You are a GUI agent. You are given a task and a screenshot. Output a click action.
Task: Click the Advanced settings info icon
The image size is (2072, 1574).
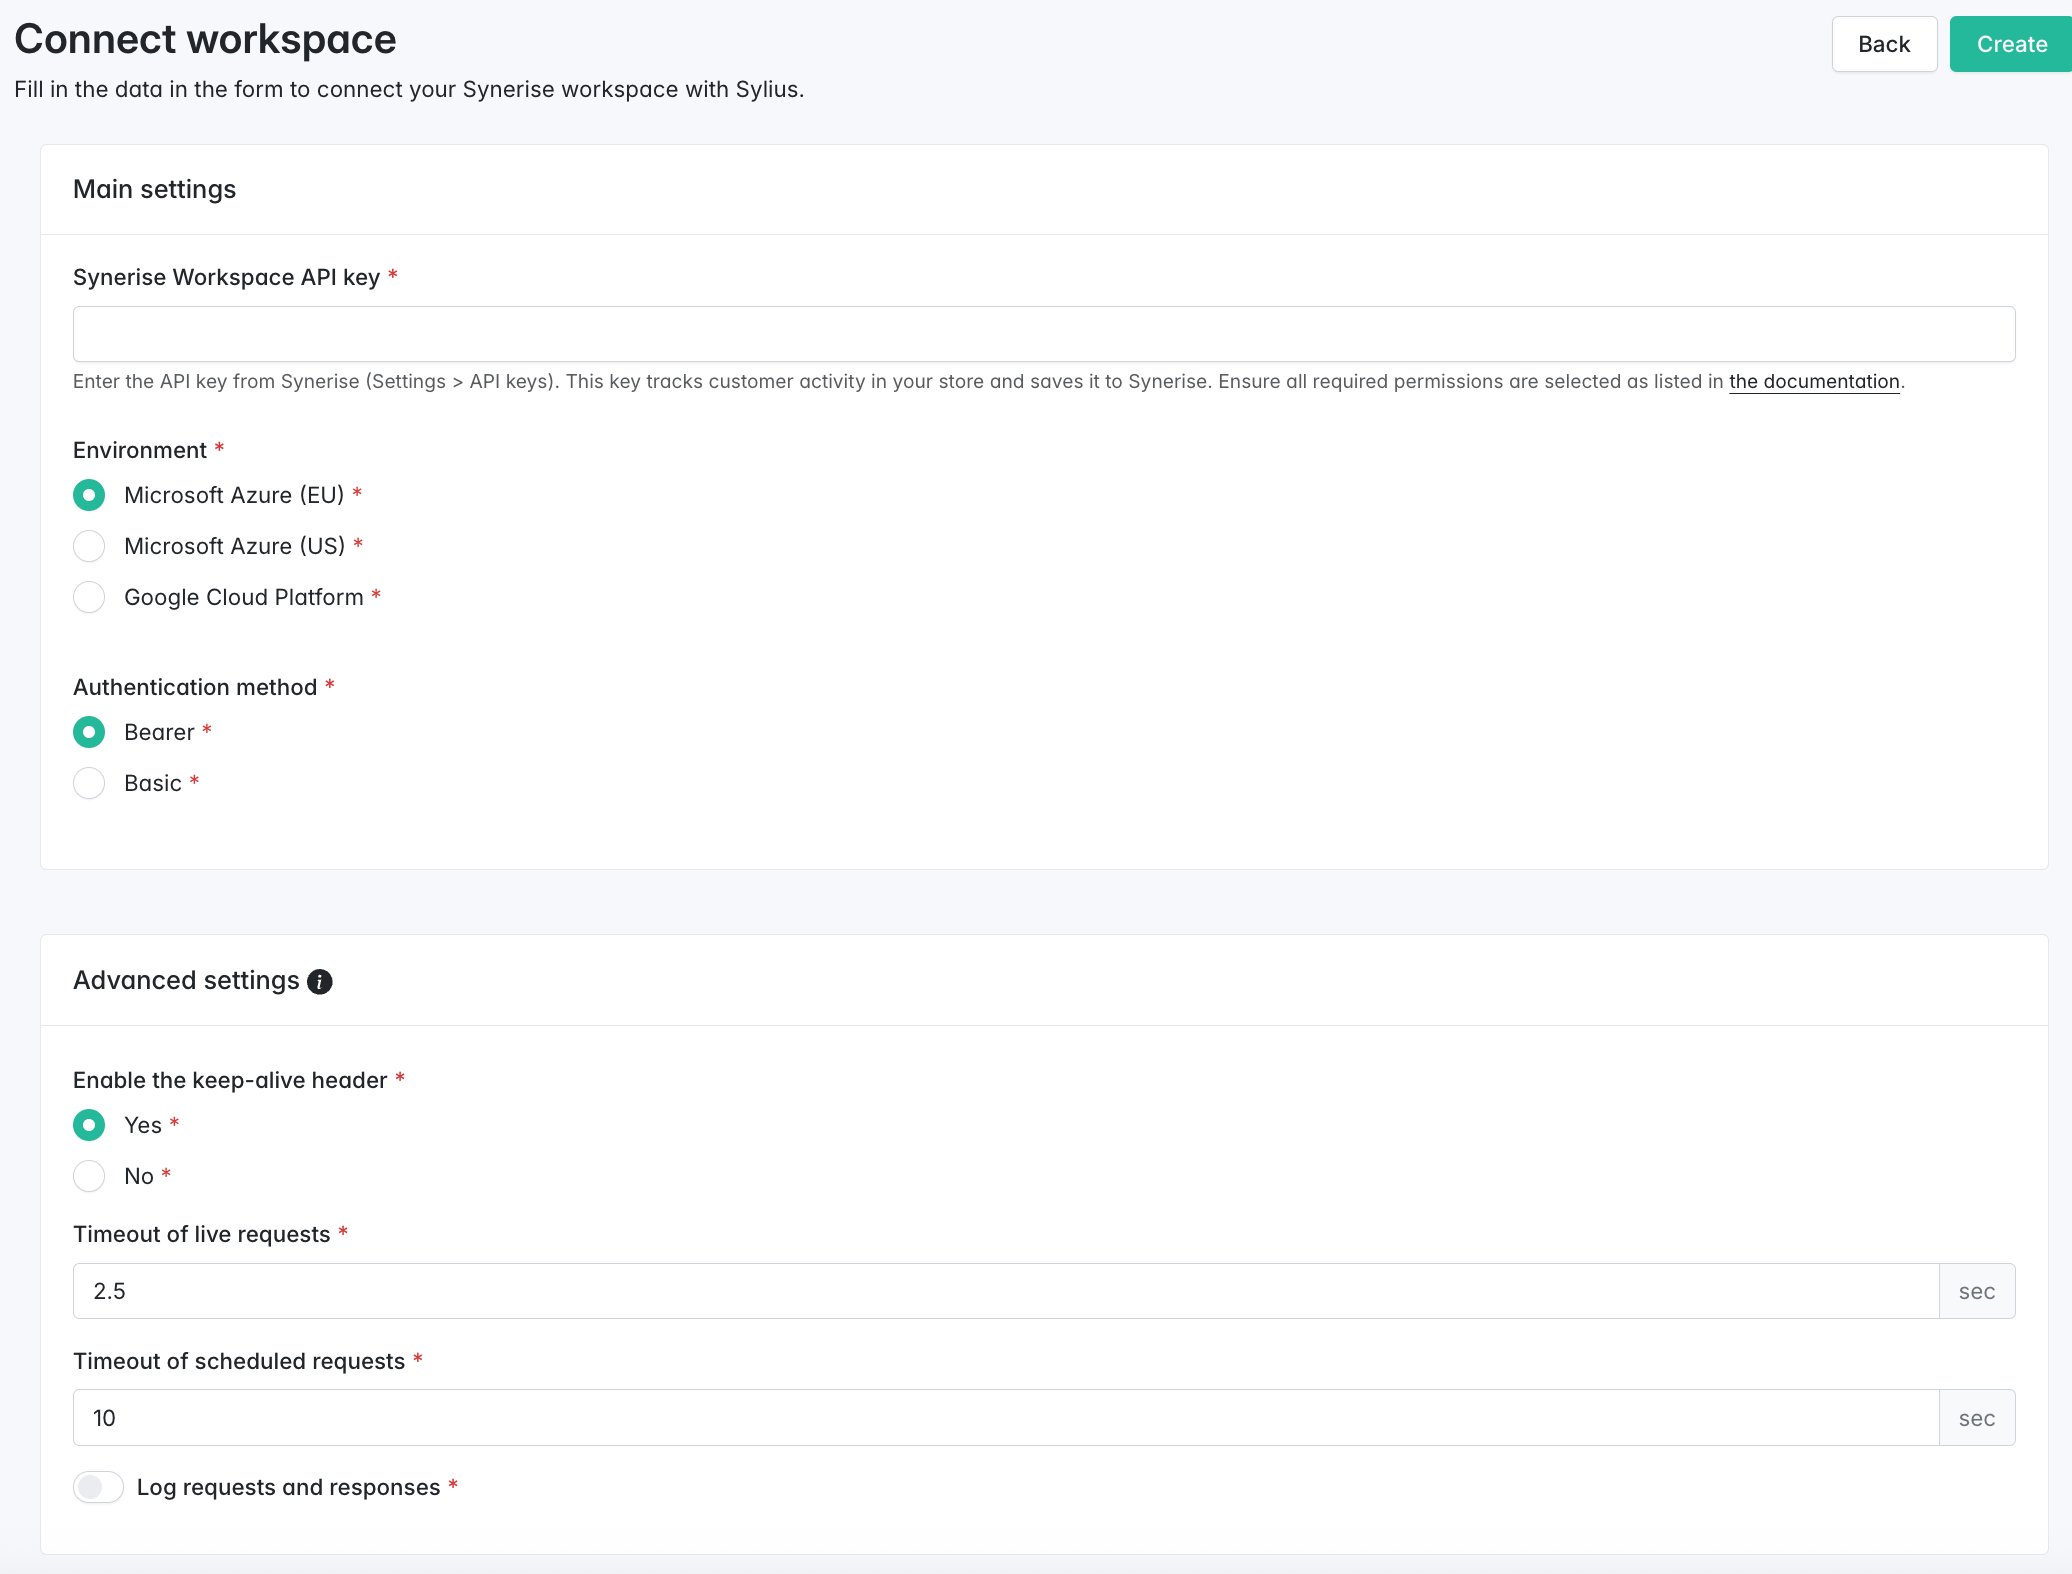319,981
